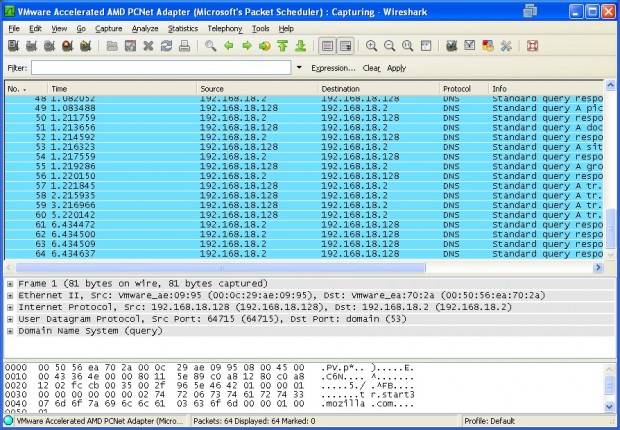Select packet 58 at time 2.215935
The width and height of the screenshot is (620, 430).
[x=304, y=195]
